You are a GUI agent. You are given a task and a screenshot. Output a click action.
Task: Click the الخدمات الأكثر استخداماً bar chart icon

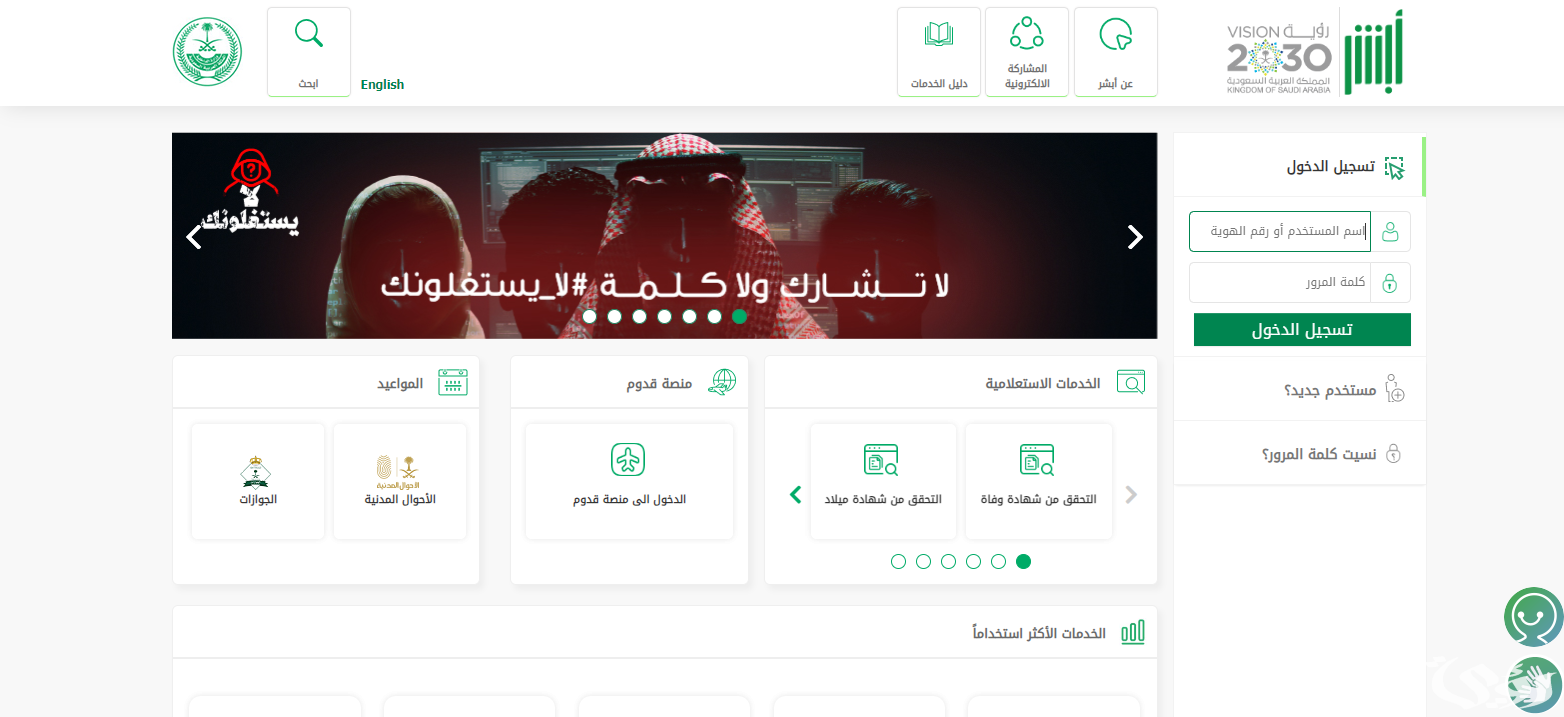pos(1133,632)
